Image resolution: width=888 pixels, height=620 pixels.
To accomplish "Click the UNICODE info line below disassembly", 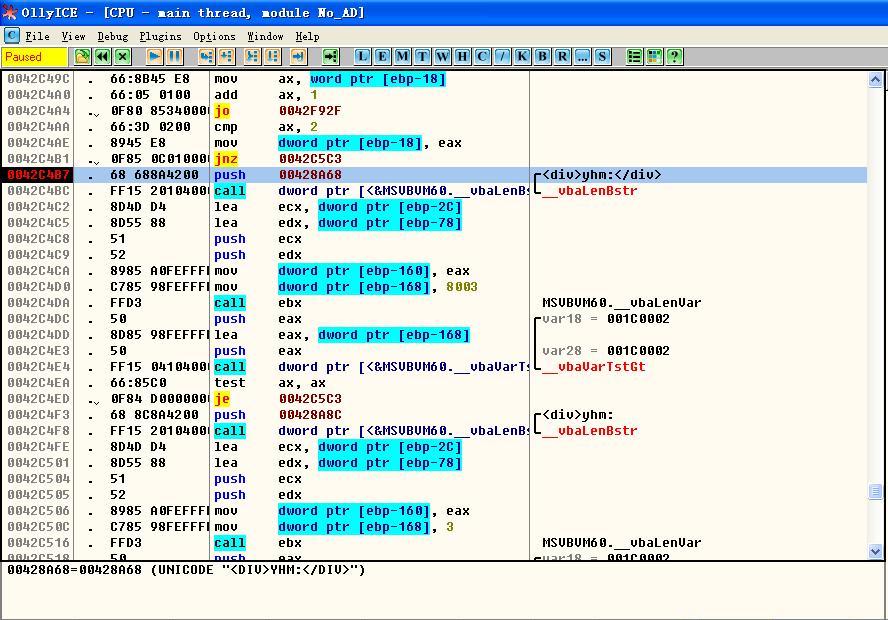I will pos(186,570).
